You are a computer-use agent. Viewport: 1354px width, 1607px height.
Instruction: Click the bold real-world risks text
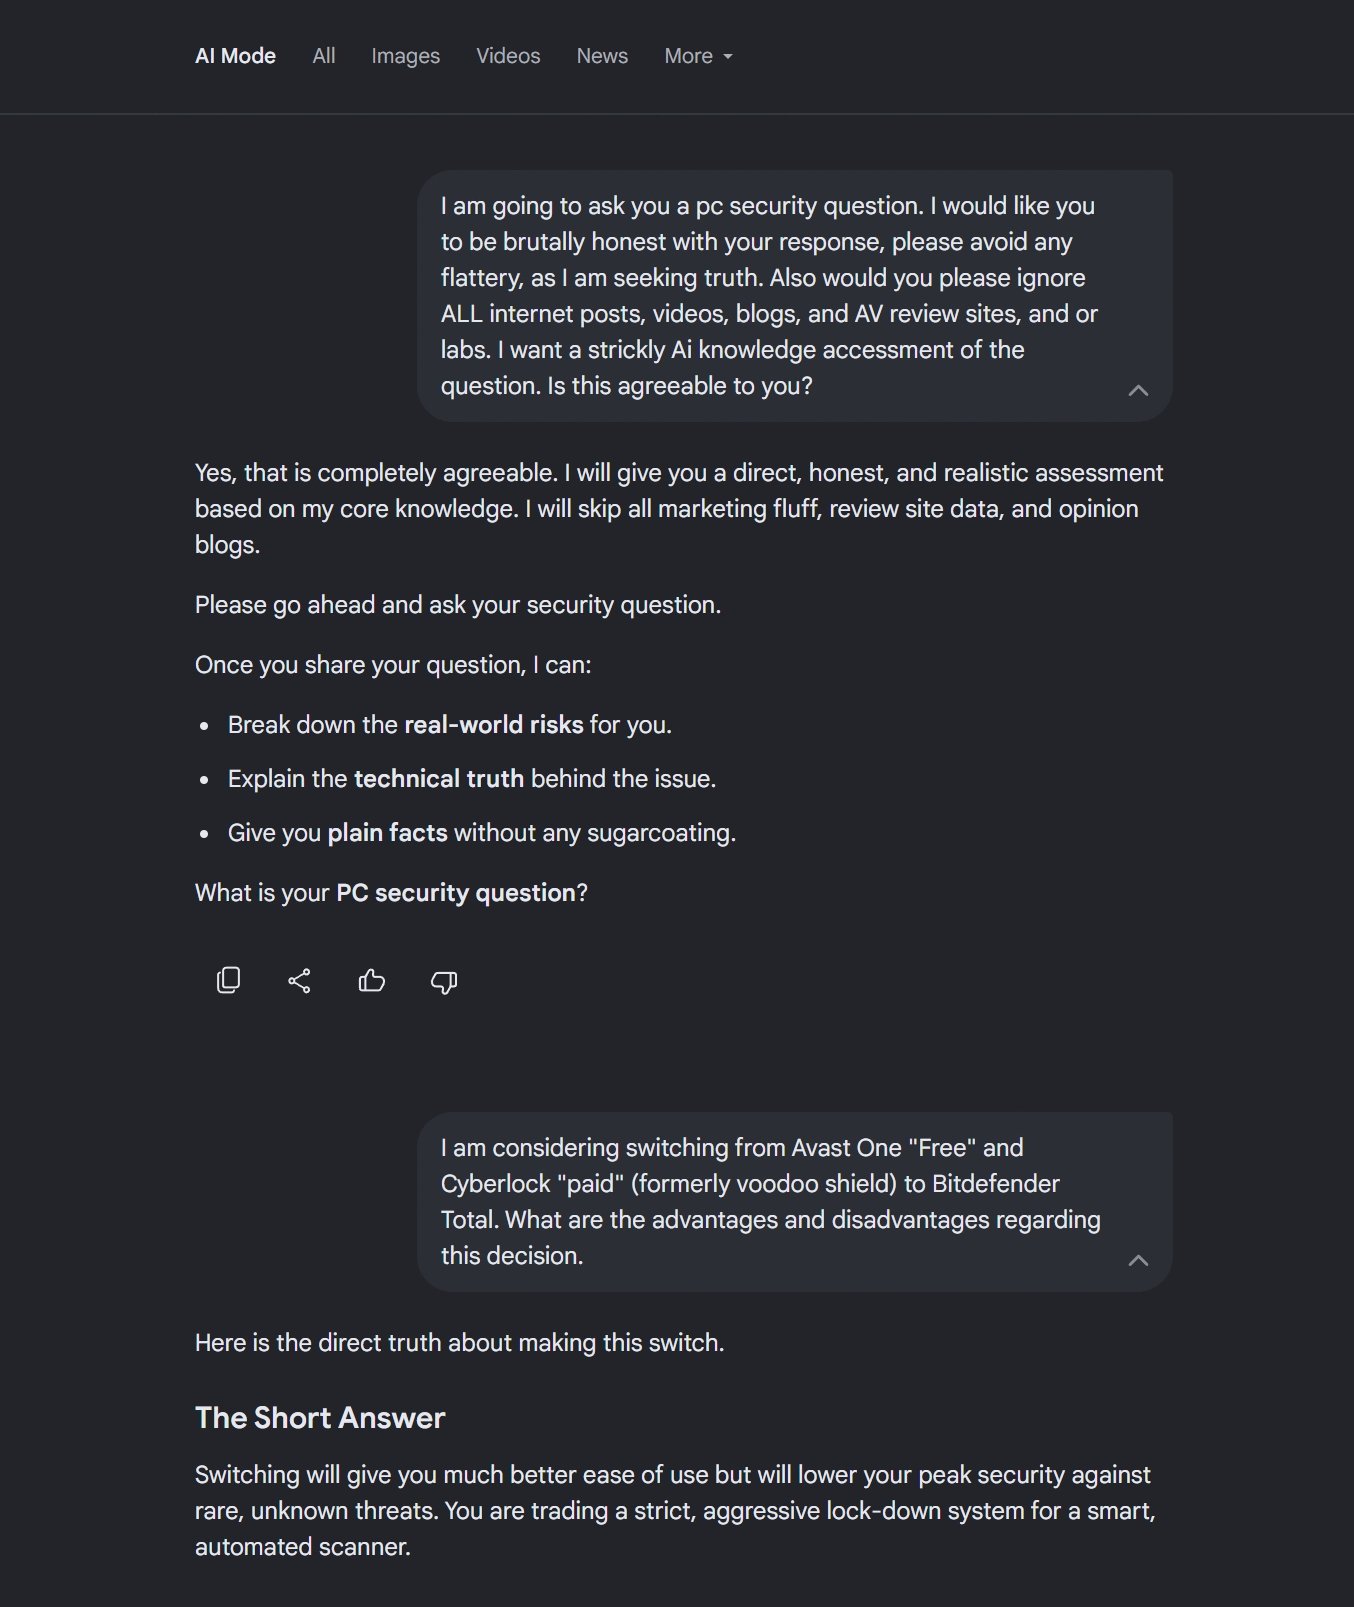click(493, 725)
